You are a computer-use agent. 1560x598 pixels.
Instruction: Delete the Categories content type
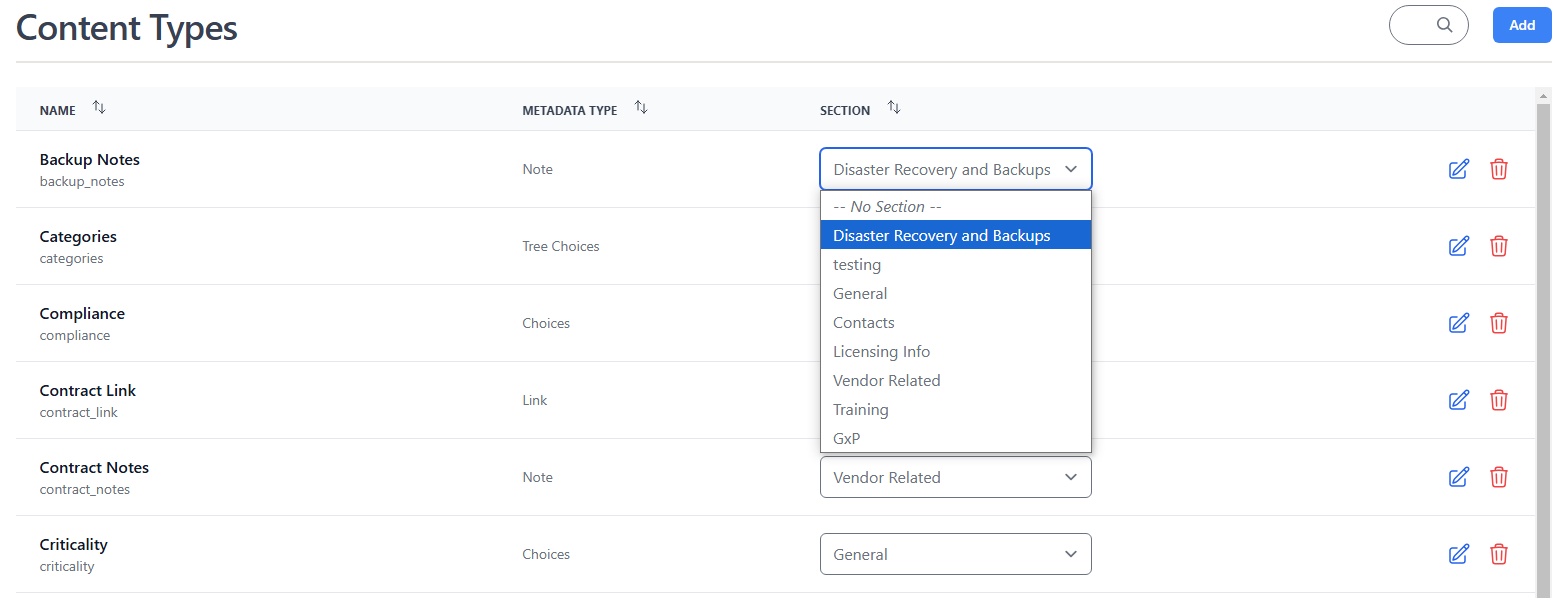(x=1499, y=246)
